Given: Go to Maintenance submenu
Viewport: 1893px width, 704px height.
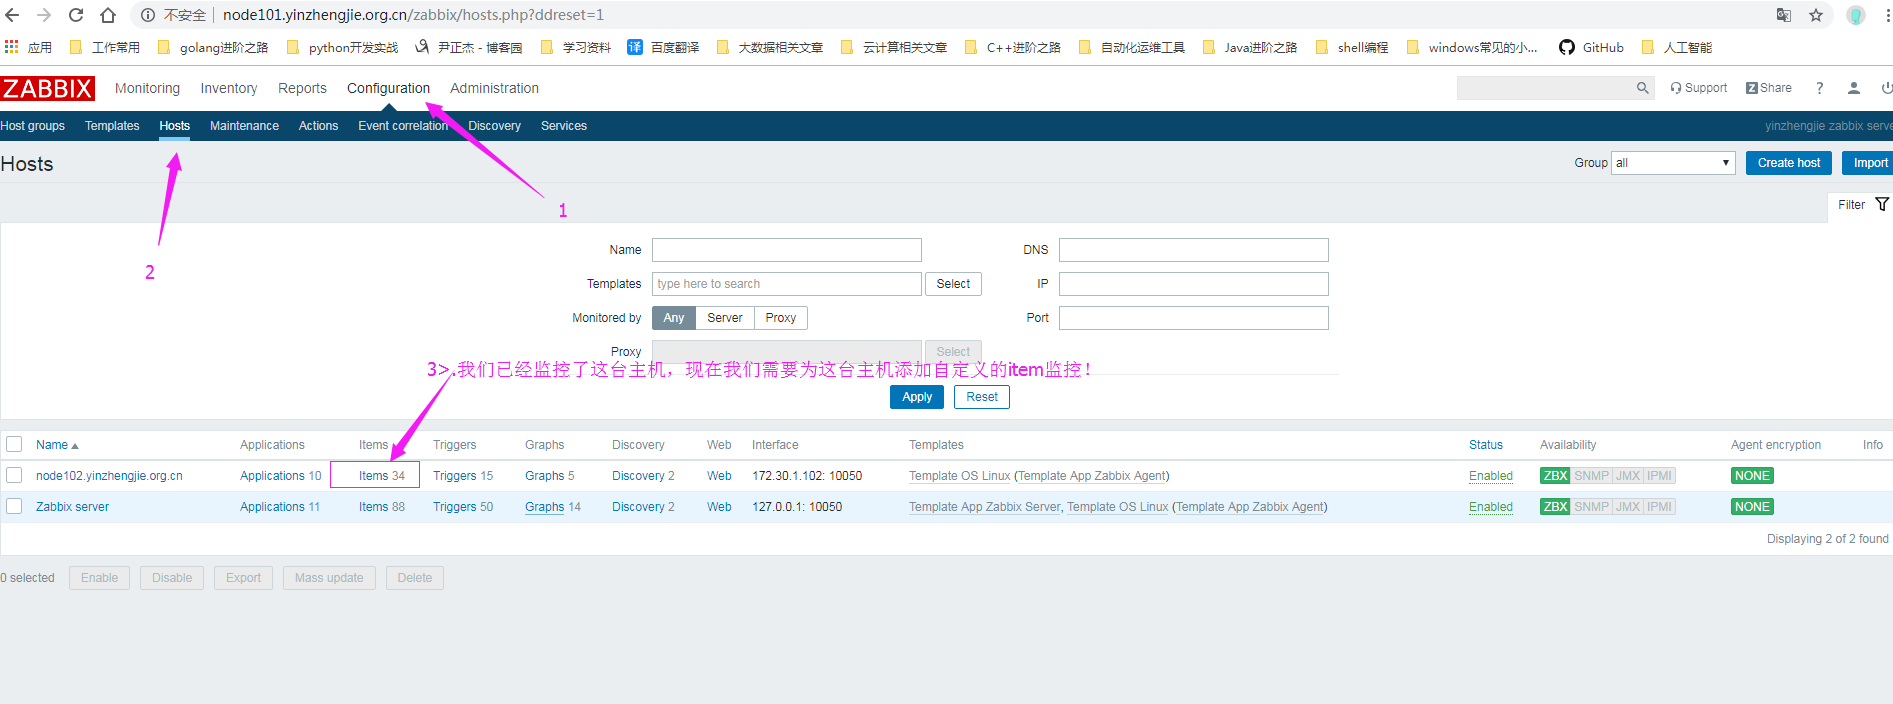Looking at the screenshot, I should (244, 126).
